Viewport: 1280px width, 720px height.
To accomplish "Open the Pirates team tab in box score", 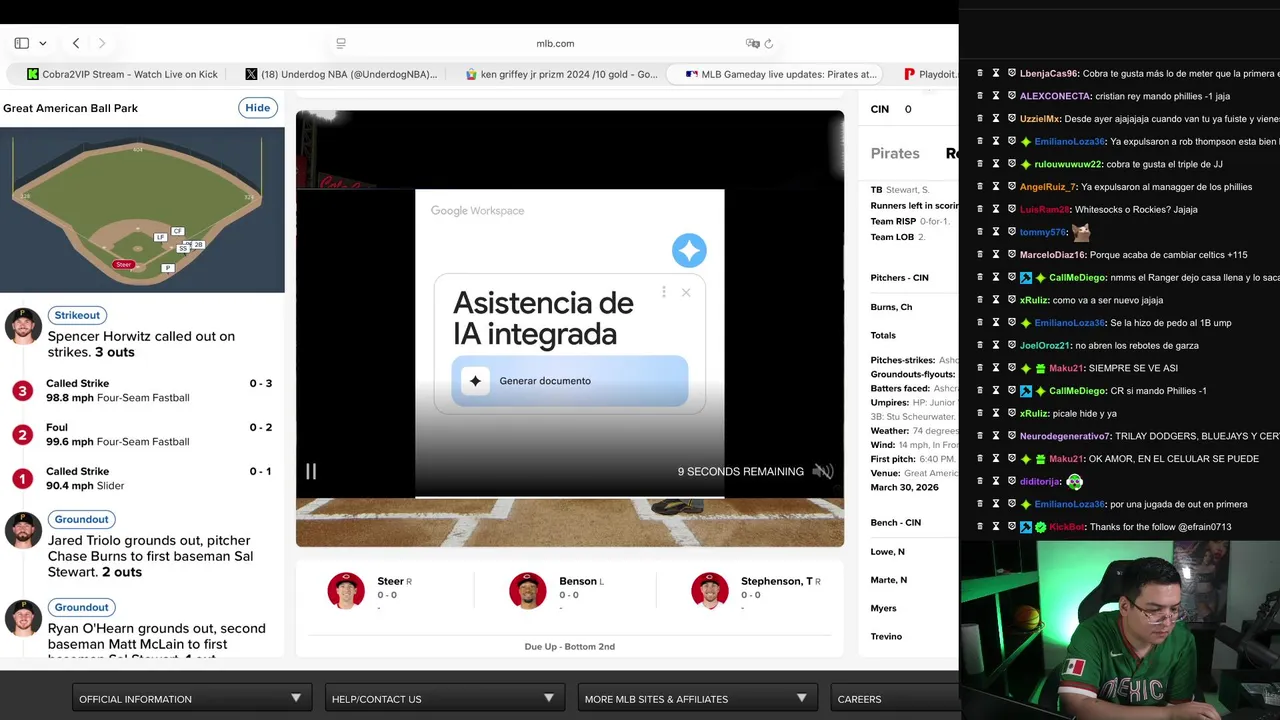I will pos(895,153).
